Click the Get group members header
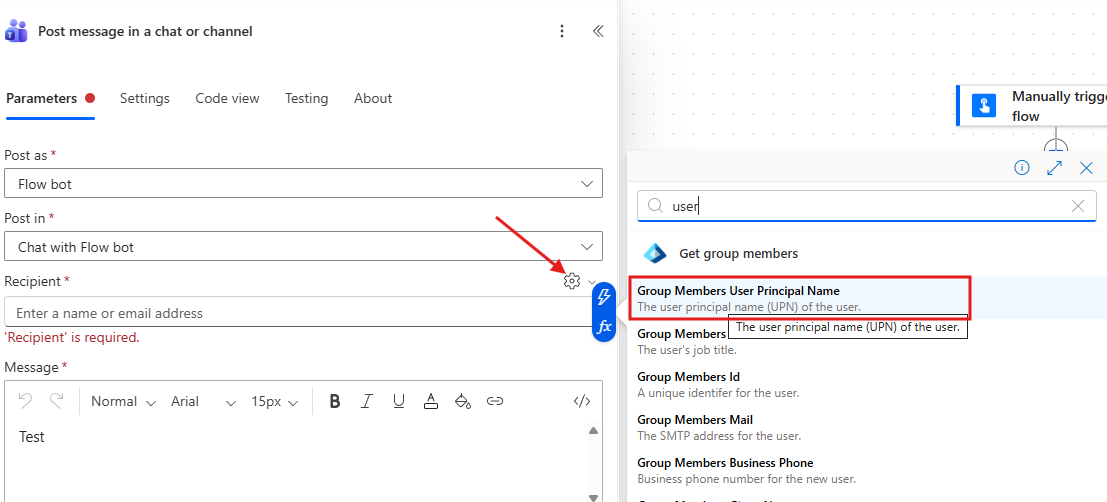 tap(738, 253)
